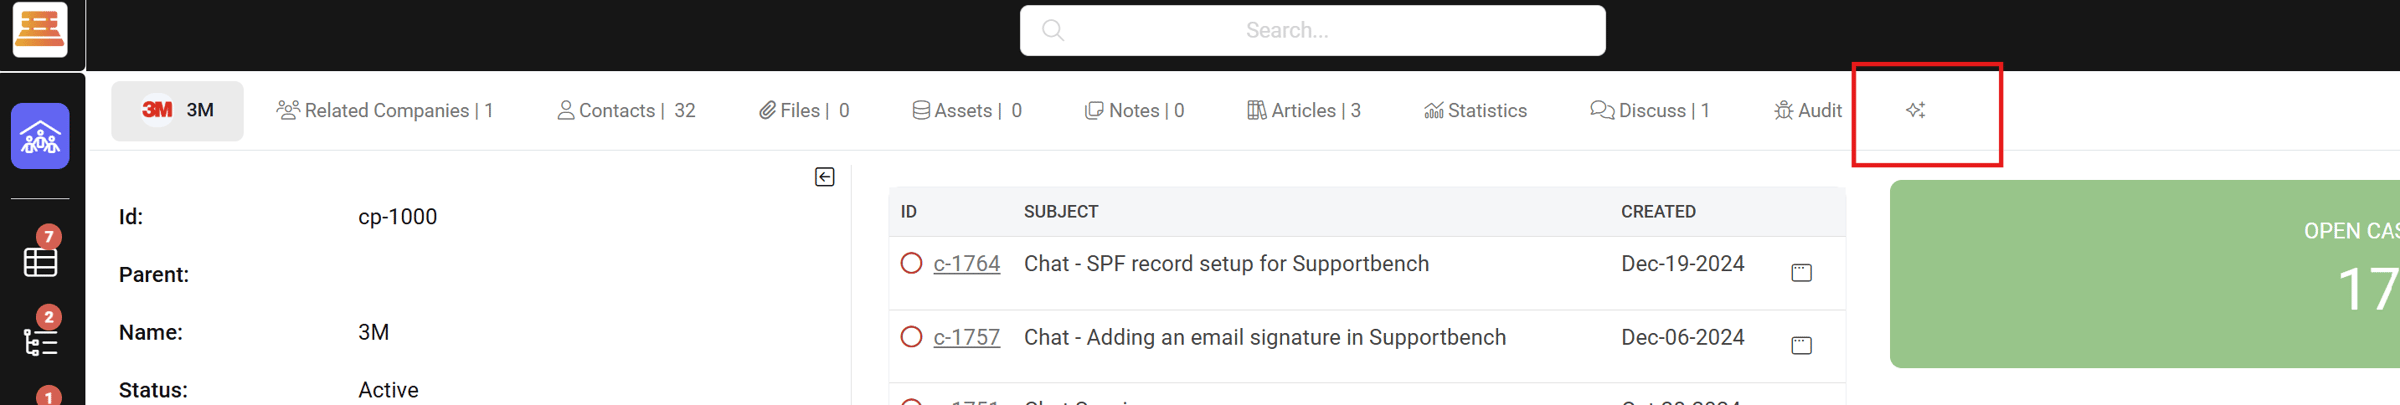
Task: Click the preview icon for case c-1764
Action: click(x=1801, y=272)
